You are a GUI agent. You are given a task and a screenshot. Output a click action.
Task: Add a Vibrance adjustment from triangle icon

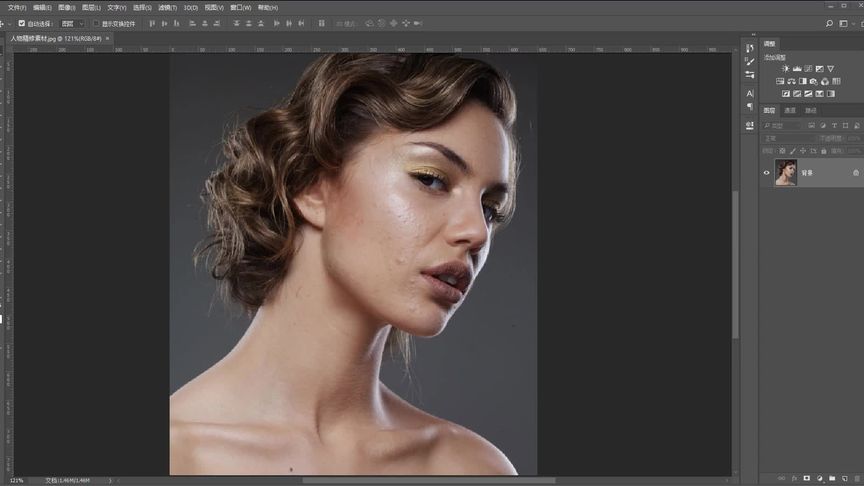click(x=830, y=69)
